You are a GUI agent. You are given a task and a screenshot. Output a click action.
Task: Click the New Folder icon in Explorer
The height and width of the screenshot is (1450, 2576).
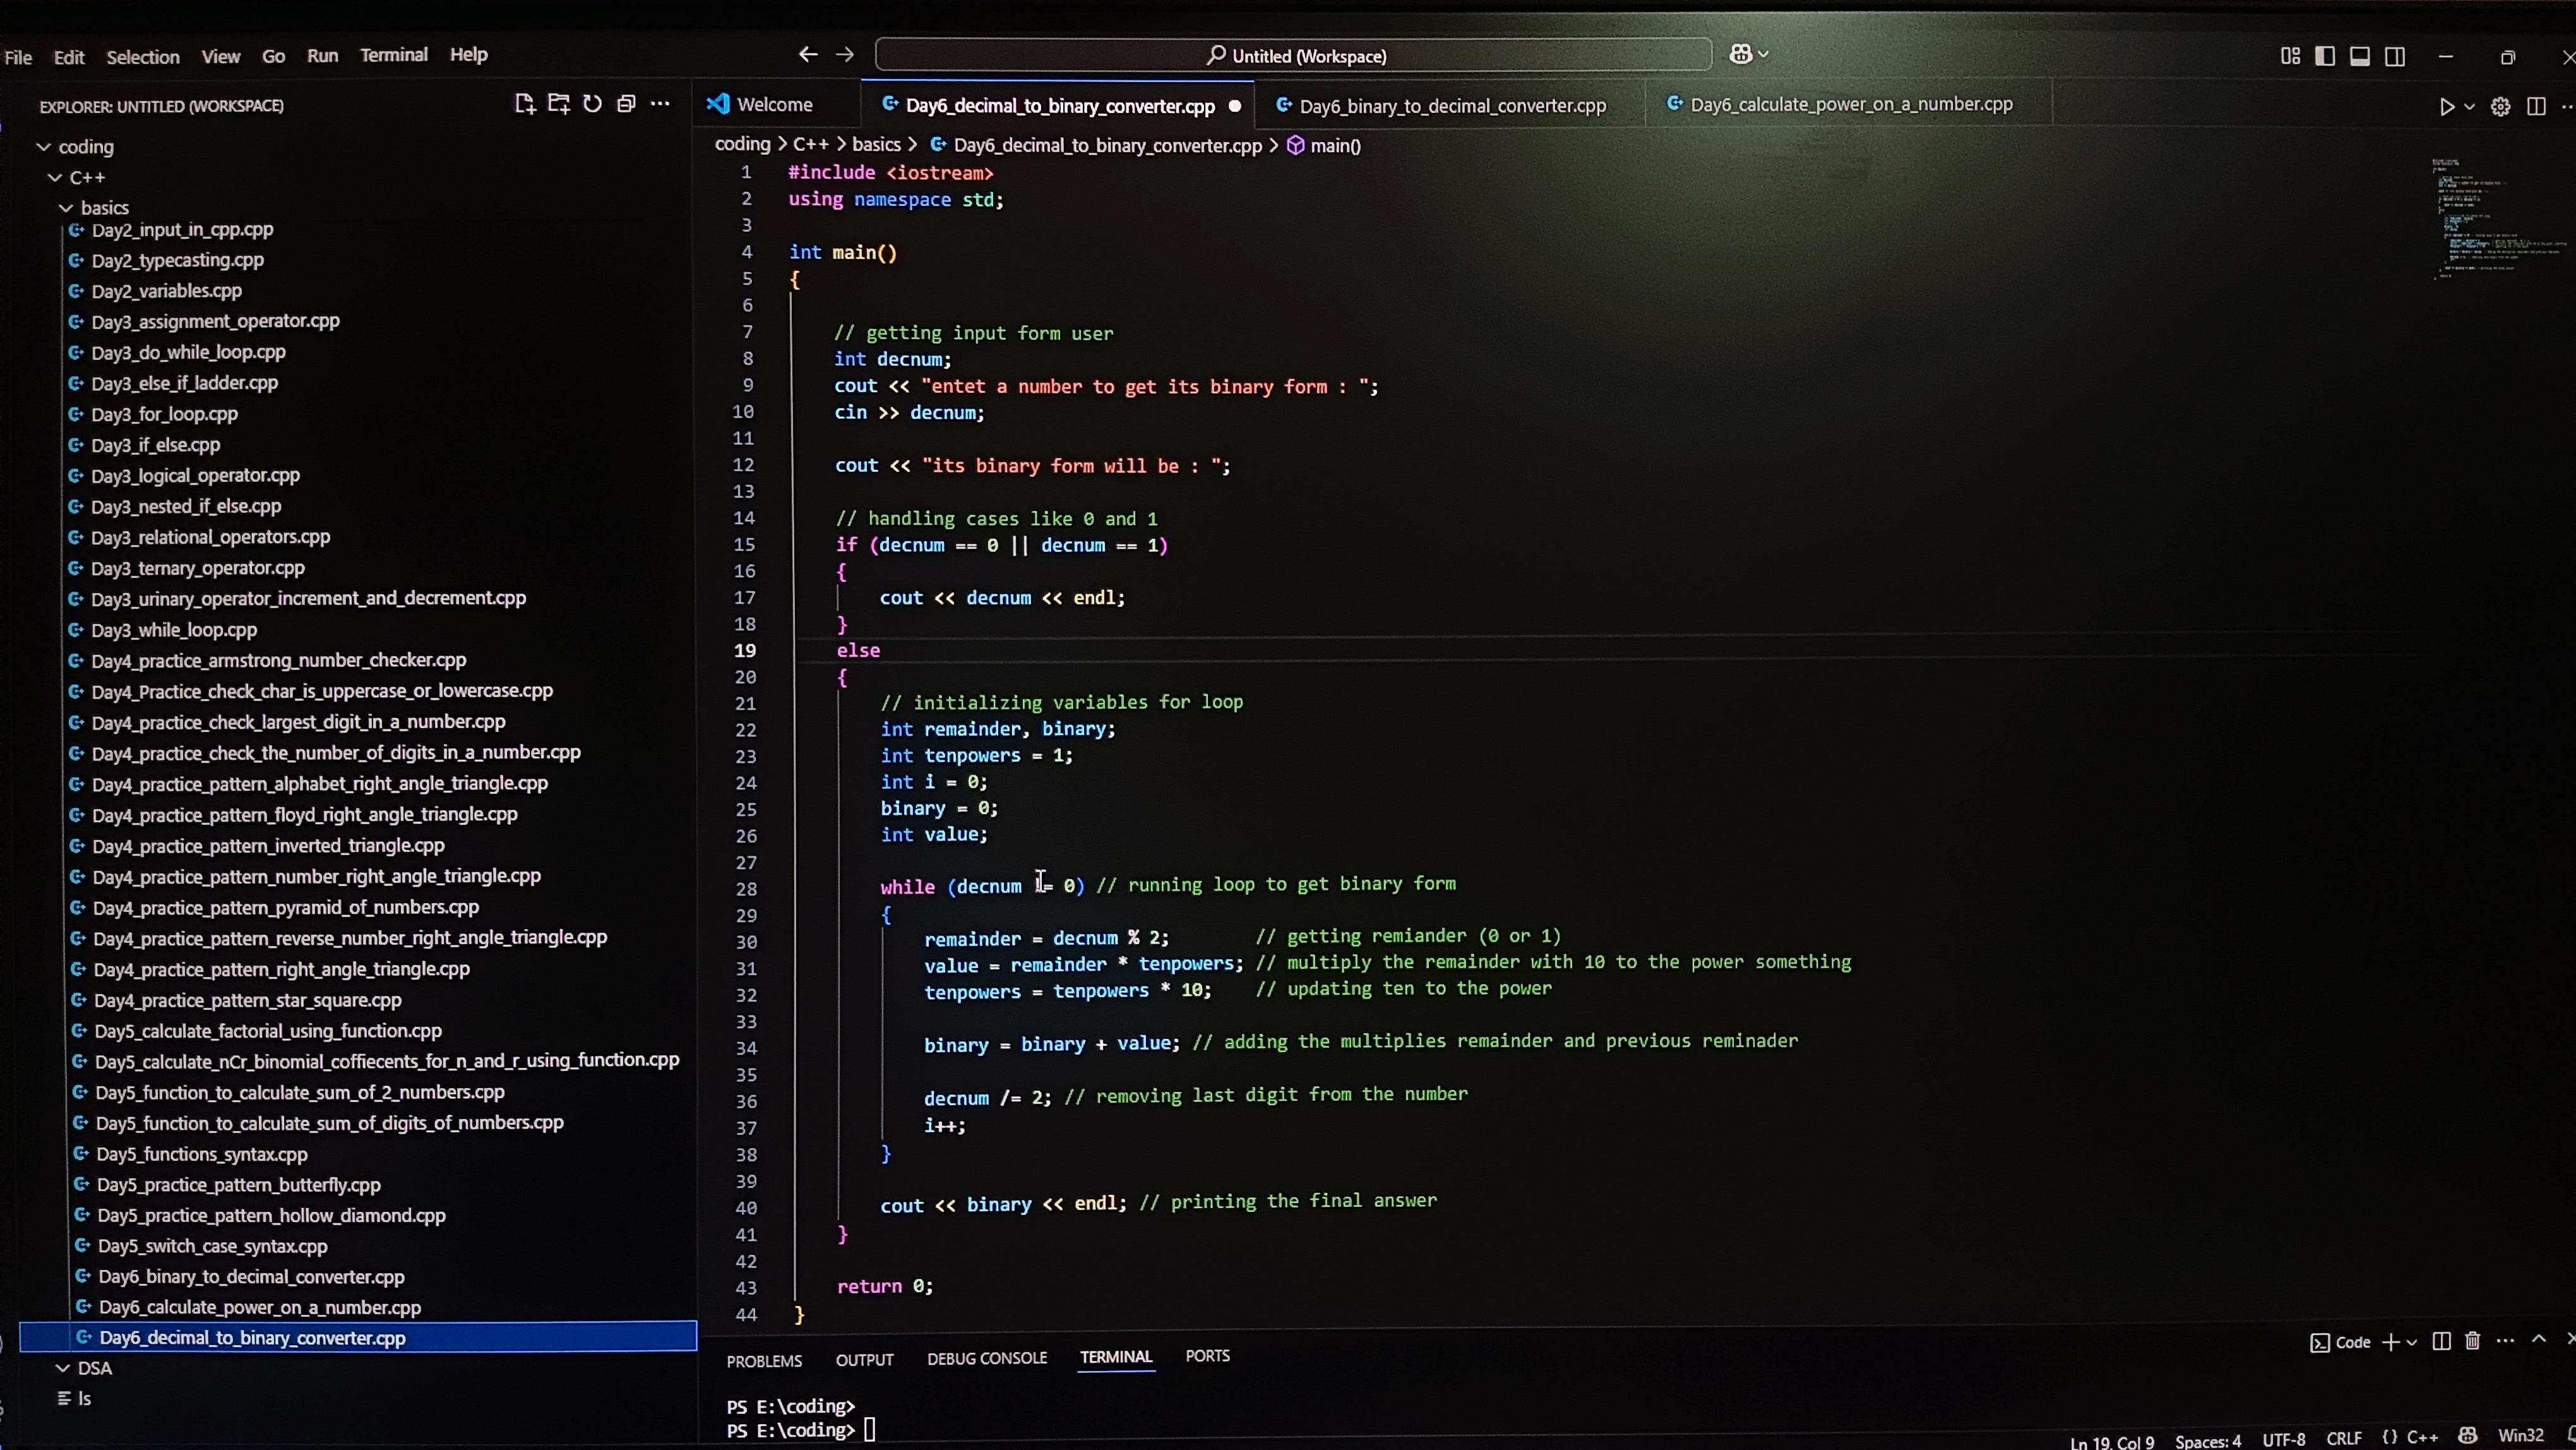pos(558,104)
